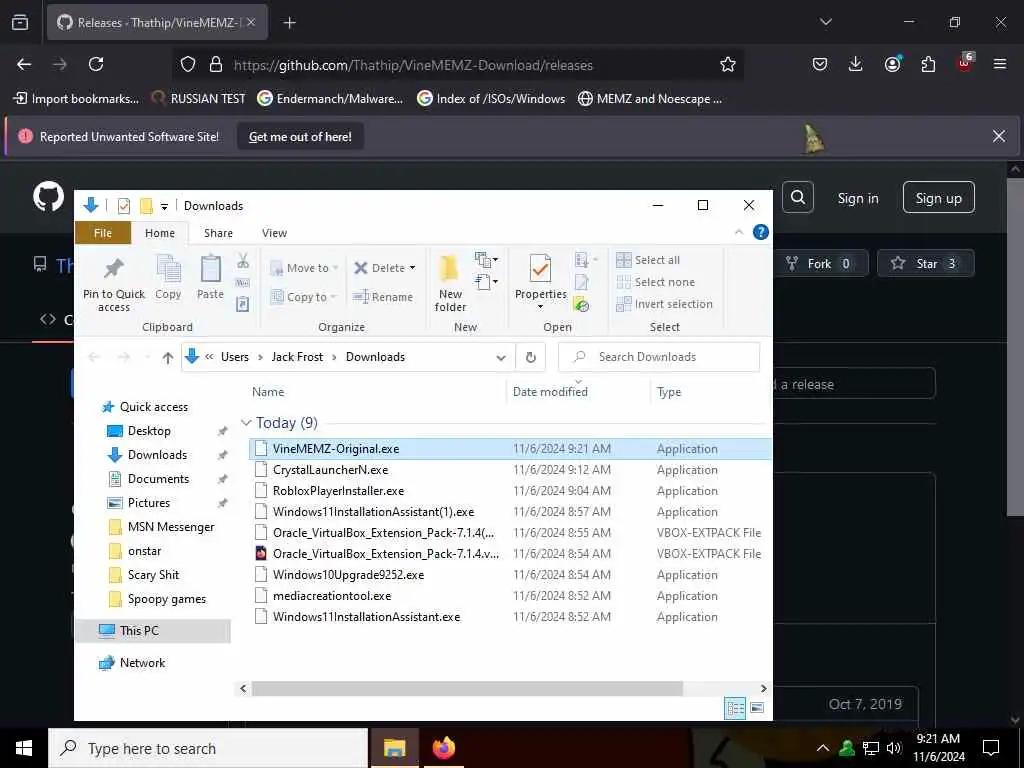Click GitHub Sign in link
The image size is (1024, 768).
pyautogui.click(x=858, y=198)
